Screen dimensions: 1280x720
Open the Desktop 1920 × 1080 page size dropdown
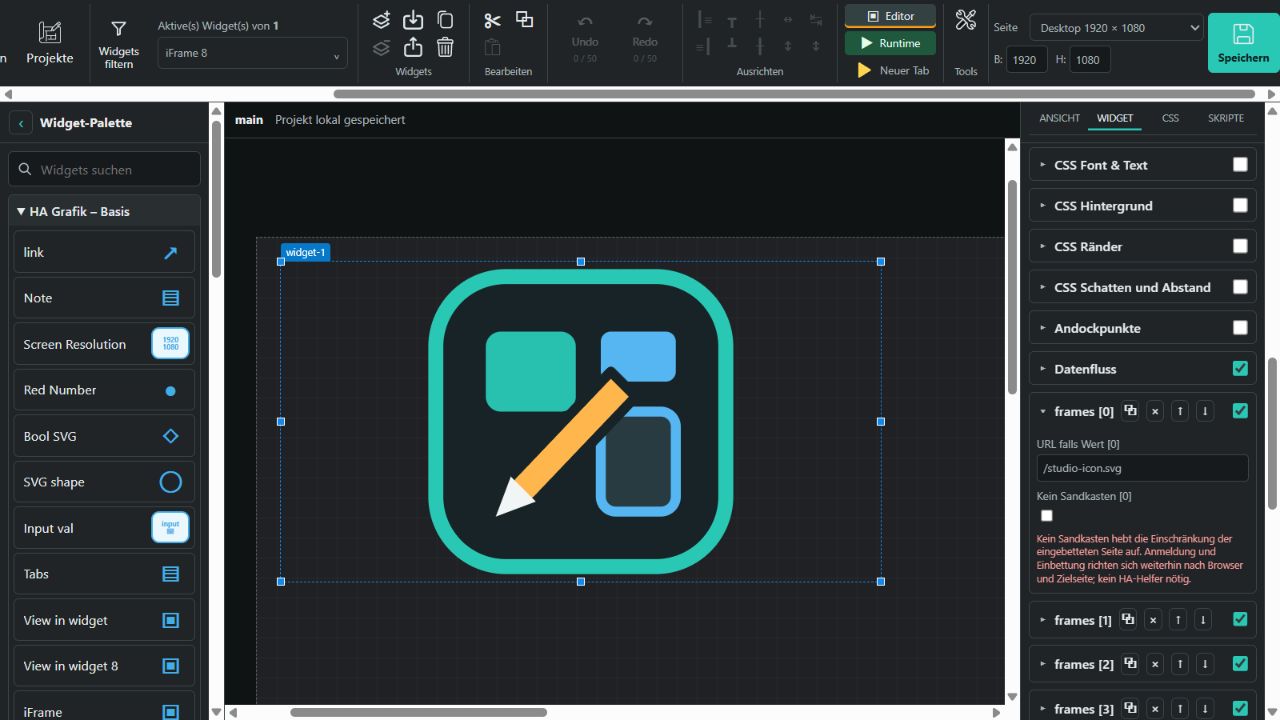1116,28
